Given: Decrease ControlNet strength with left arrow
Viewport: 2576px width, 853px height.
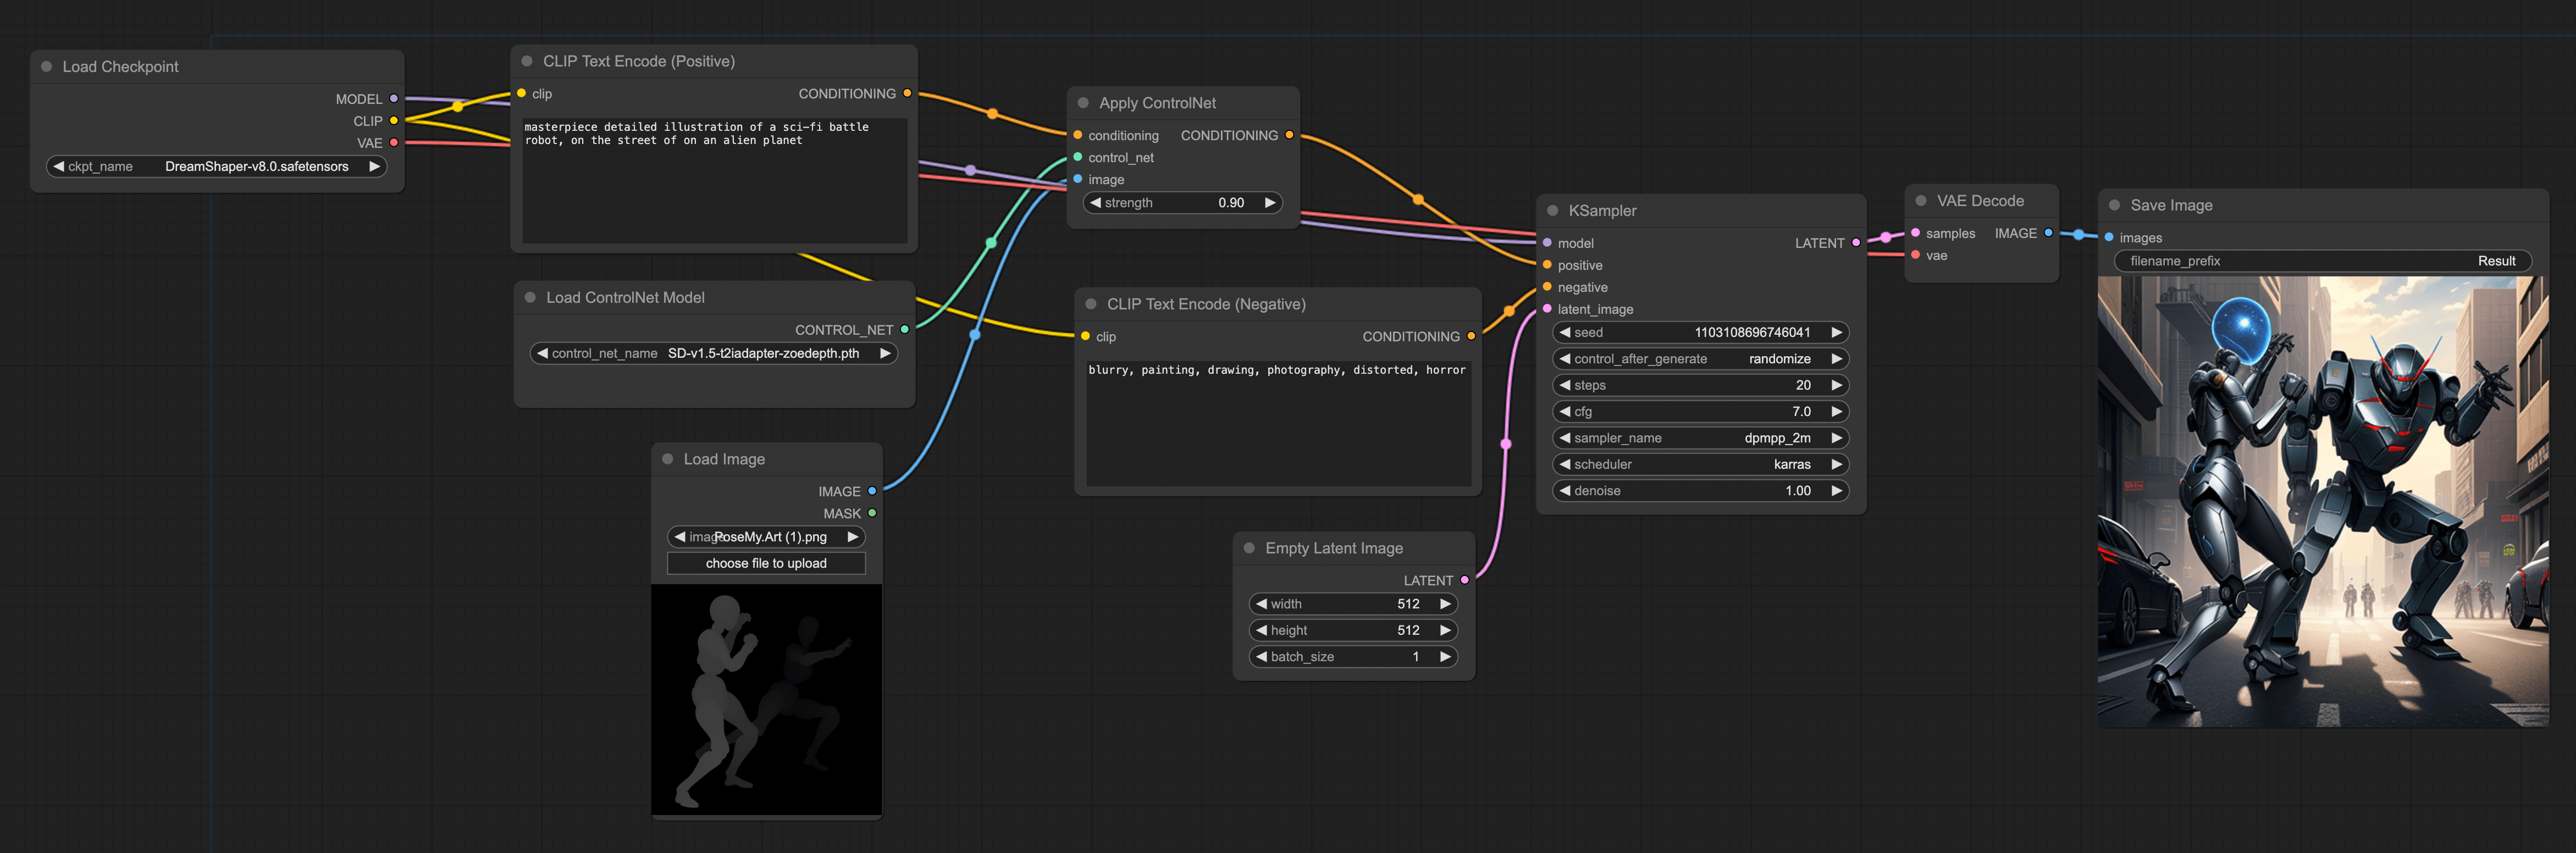Looking at the screenshot, I should [x=1096, y=203].
